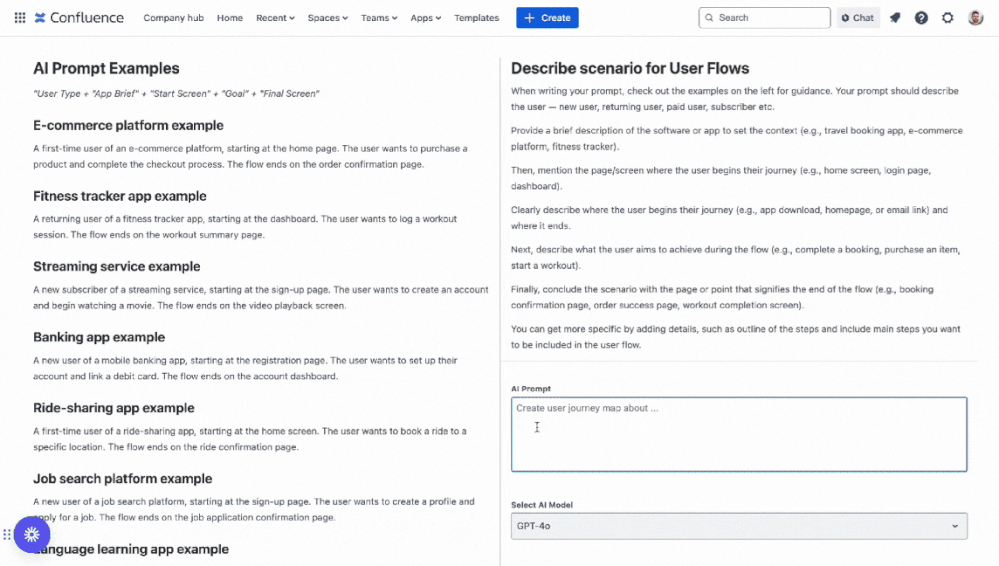Image resolution: width=999 pixels, height=566 pixels.
Task: Click the search magnifier icon
Action: point(709,18)
